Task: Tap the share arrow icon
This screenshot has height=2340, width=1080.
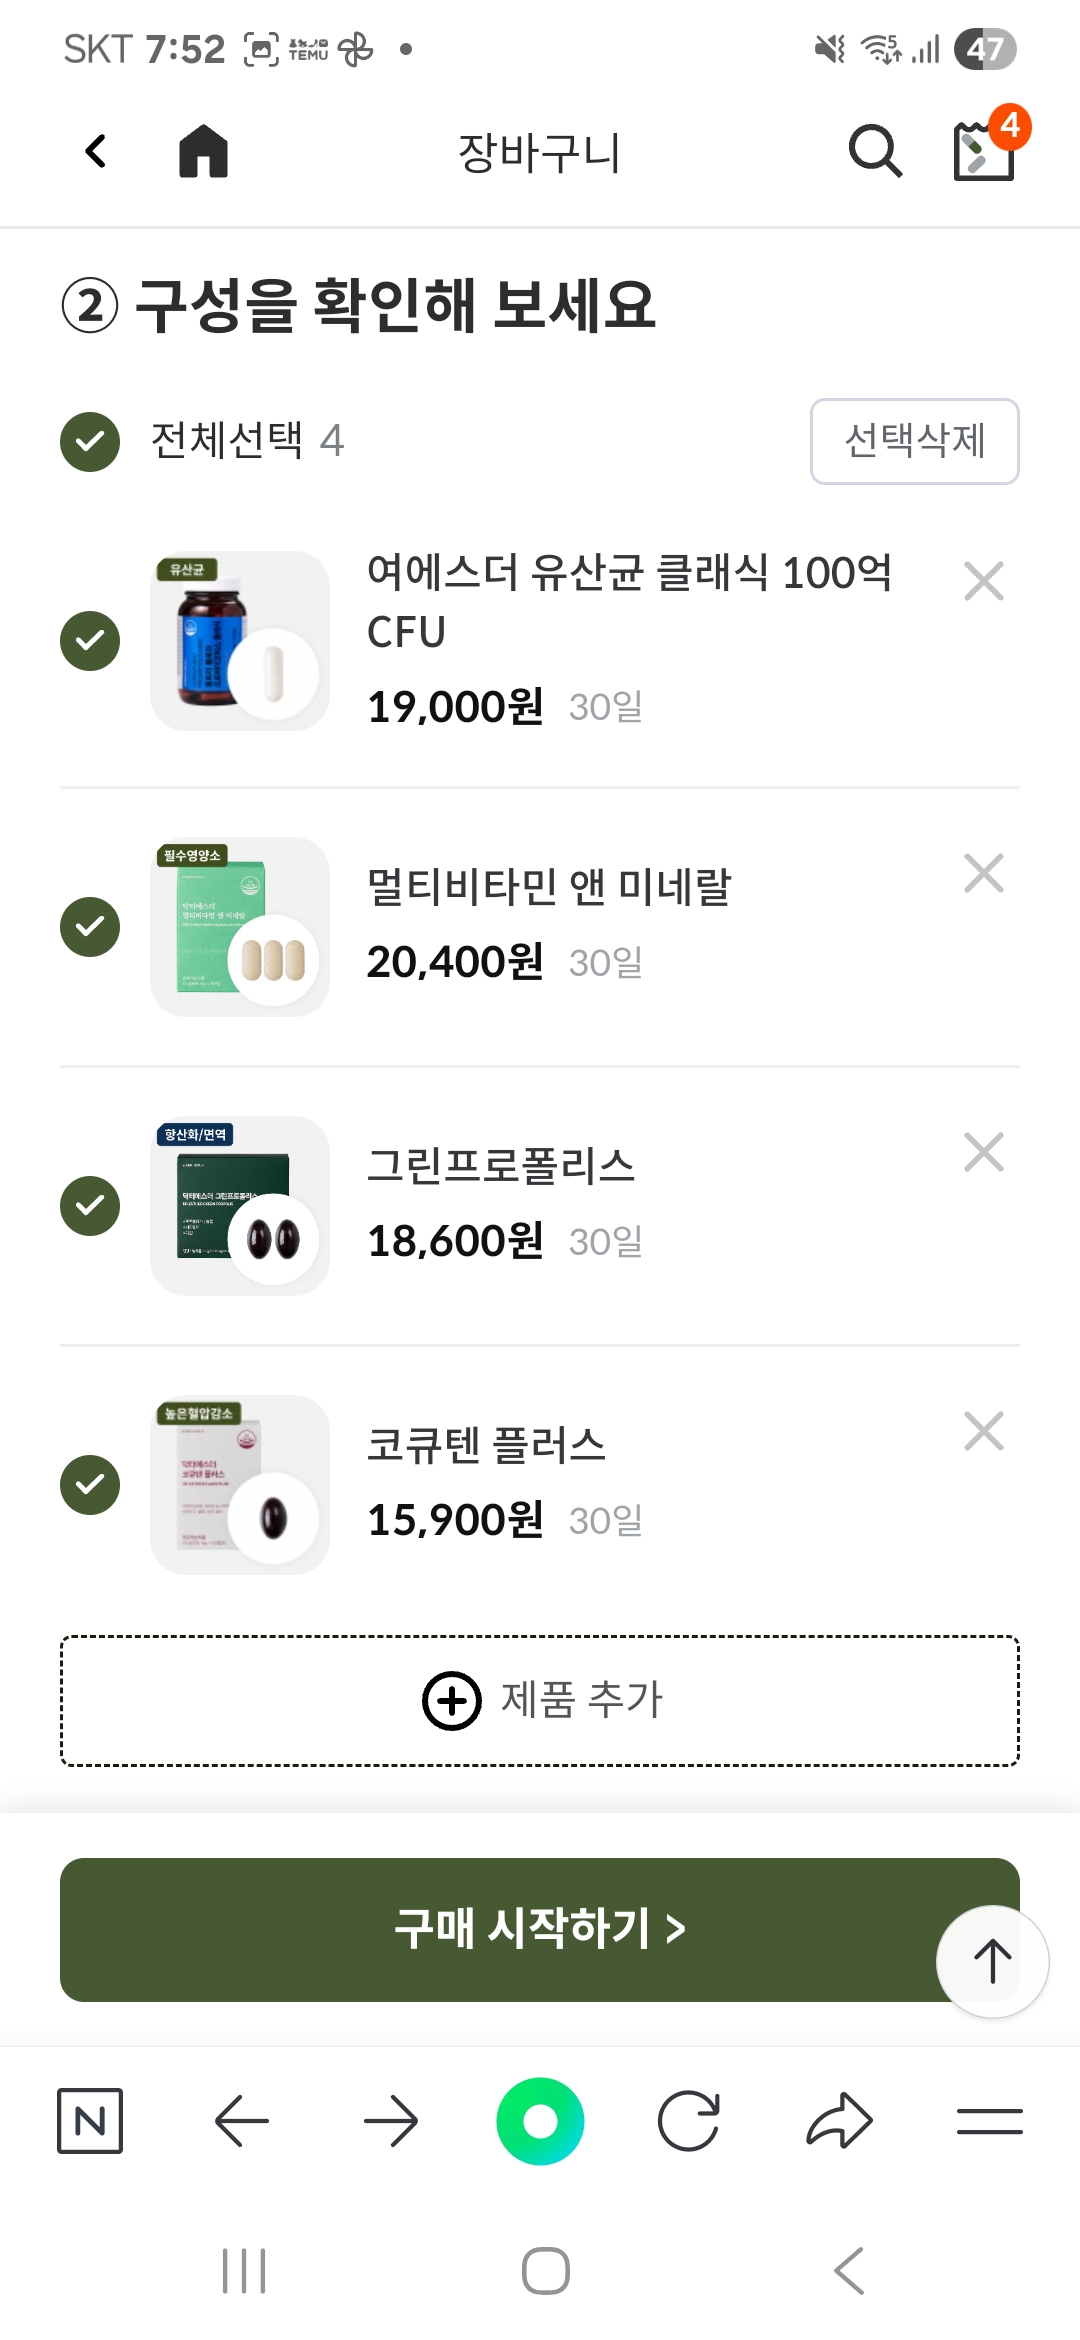Action: click(x=839, y=2120)
